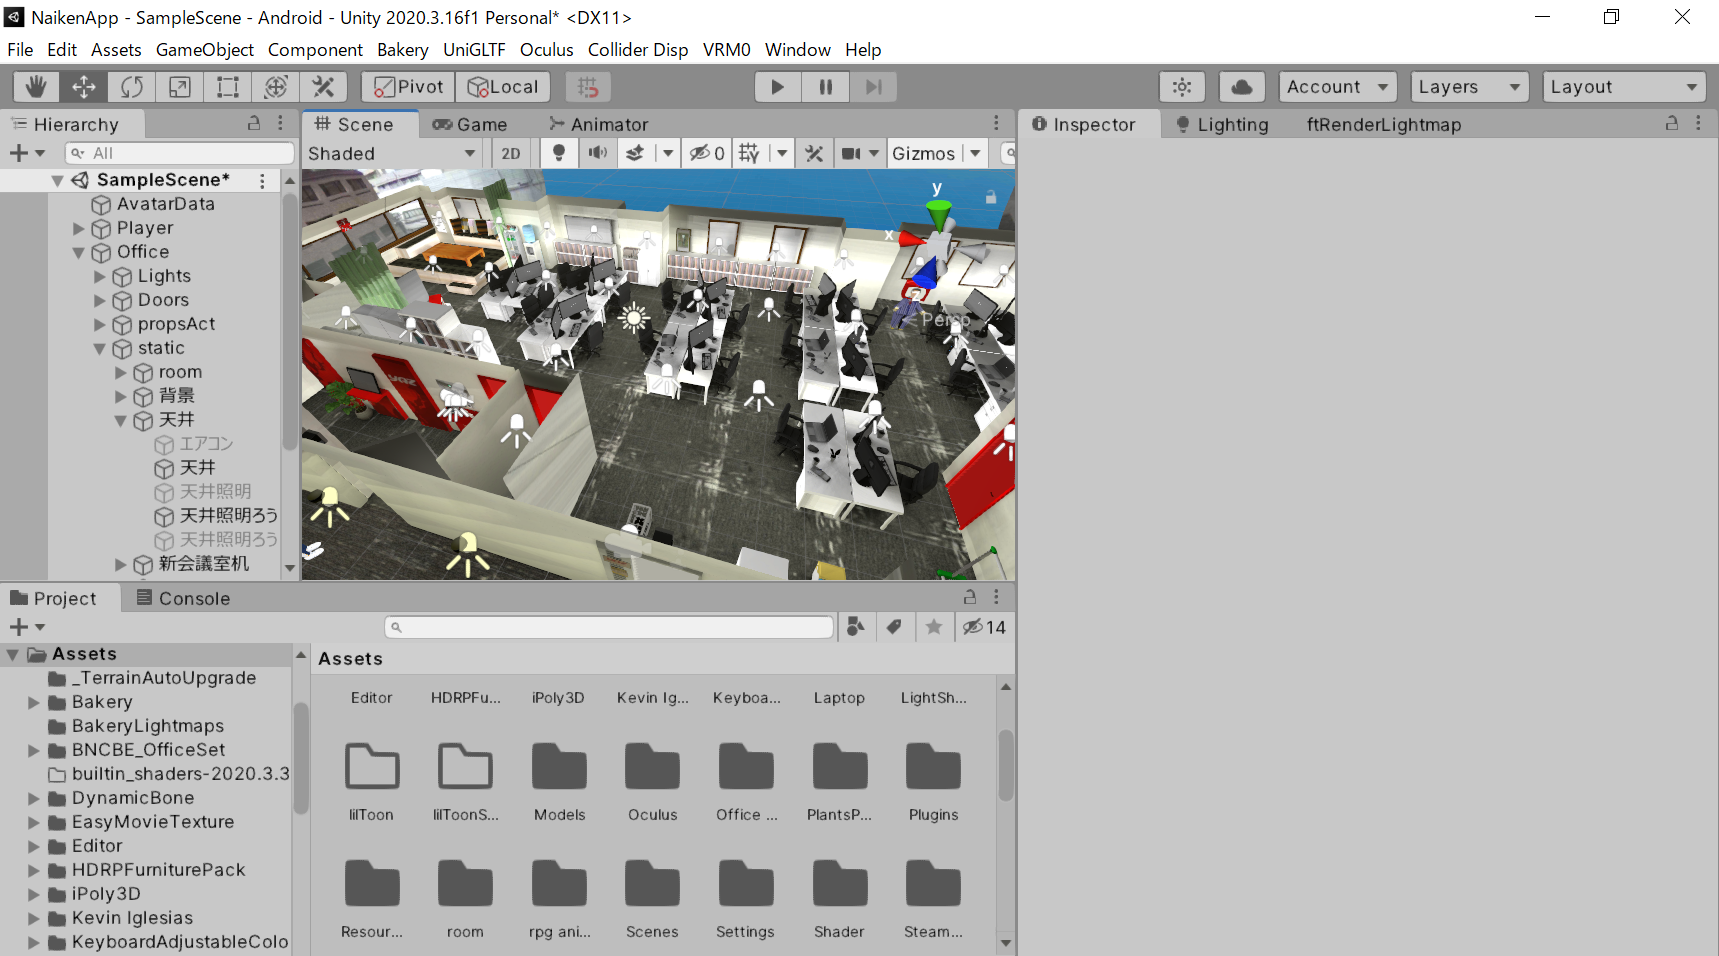Open the Bakery menu
This screenshot has height=956, width=1719.
(402, 50)
